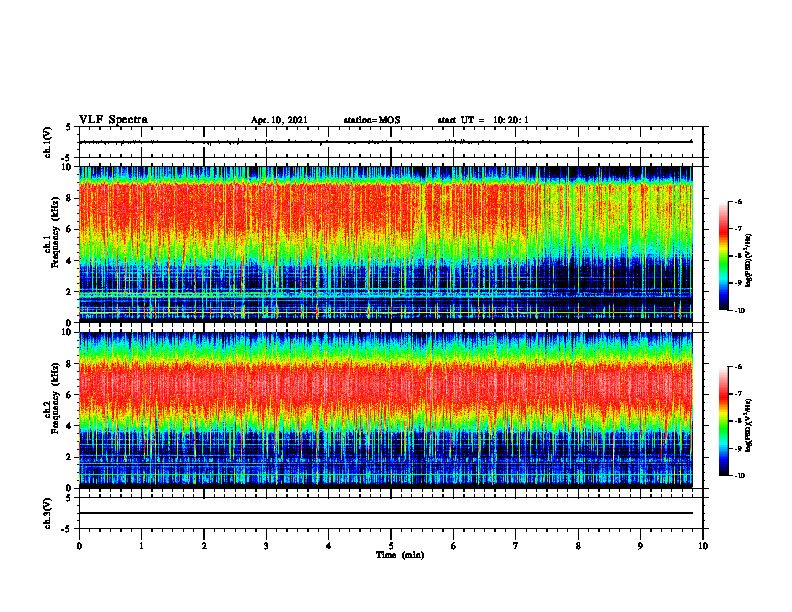The image size is (792, 612).
Task: Click the "ch.1(V)" voltage axis label
Action: [48, 142]
